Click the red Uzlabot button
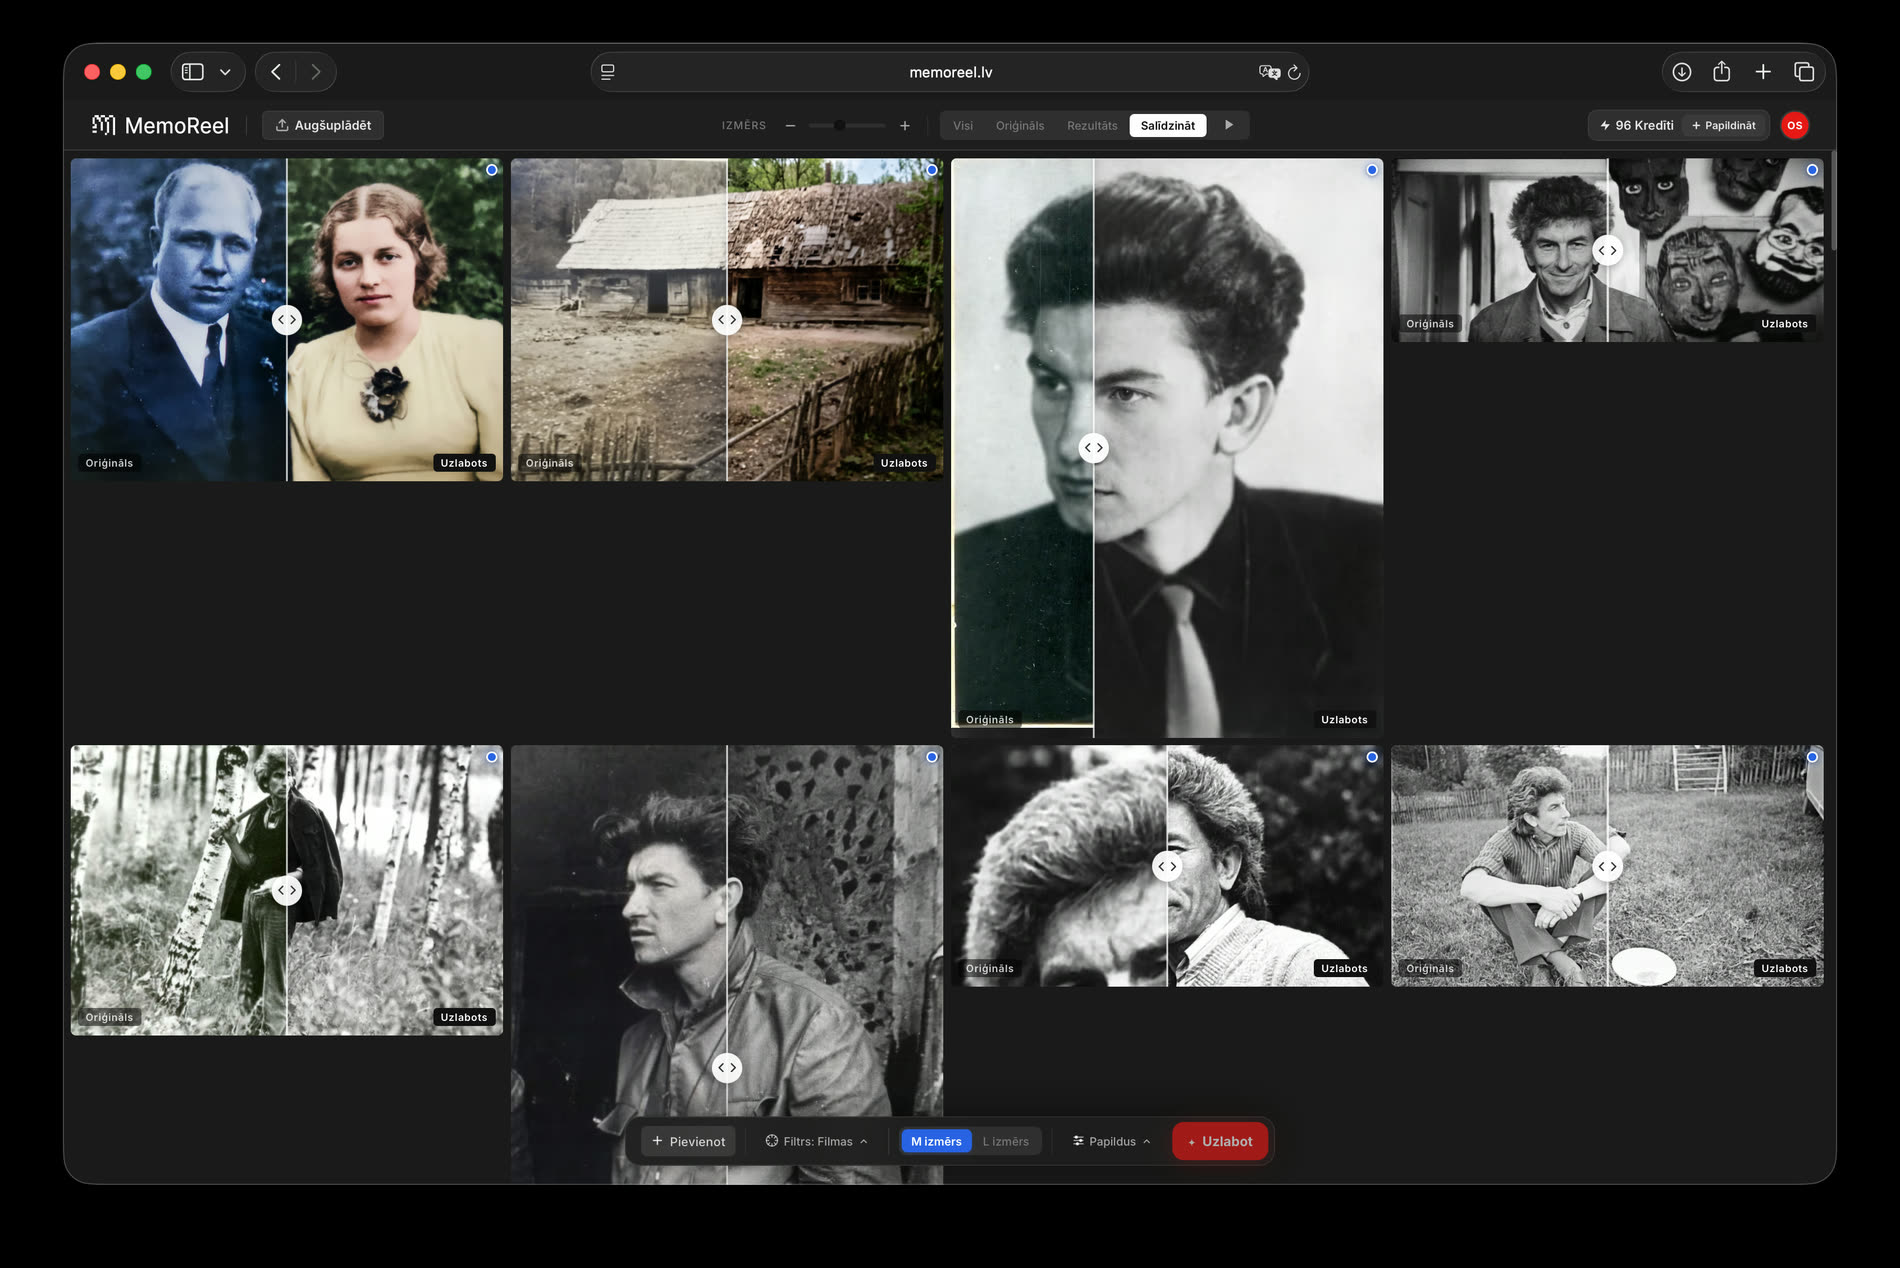Viewport: 1900px width, 1268px height. tap(1220, 1141)
